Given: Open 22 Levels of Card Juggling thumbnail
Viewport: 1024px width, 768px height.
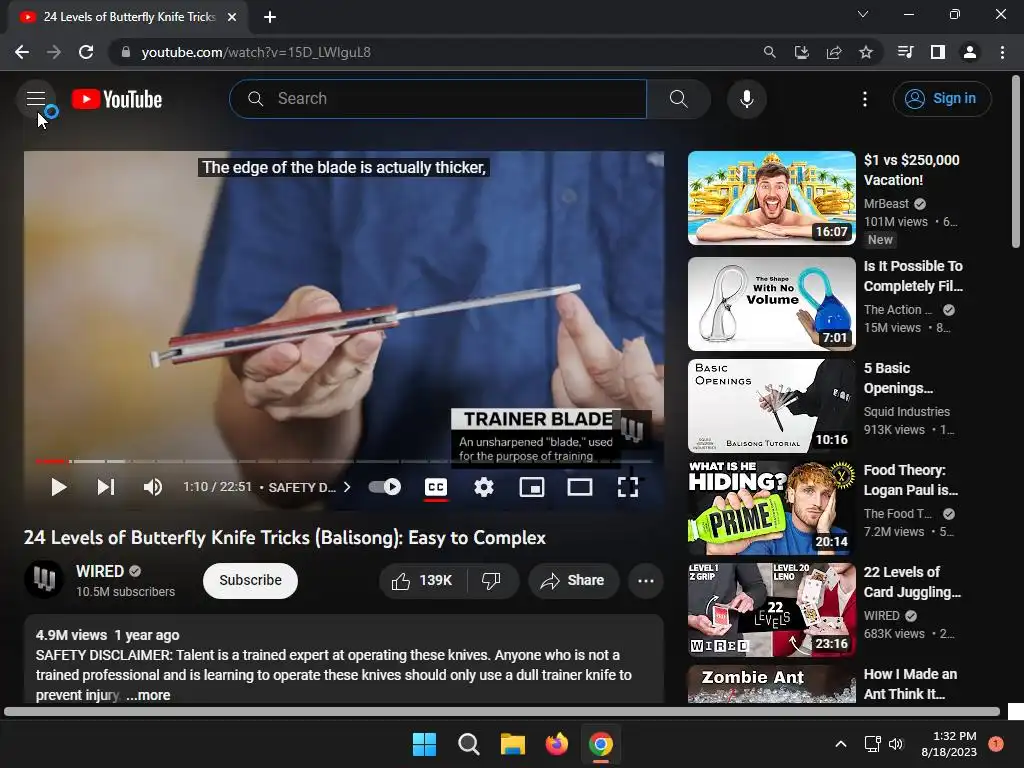Looking at the screenshot, I should pyautogui.click(x=772, y=610).
